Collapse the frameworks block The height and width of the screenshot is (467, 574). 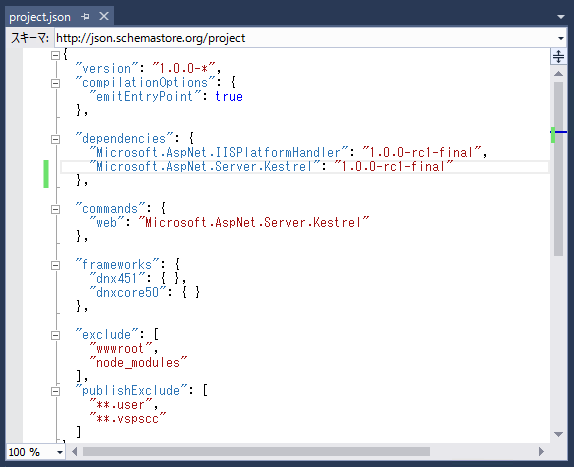[55, 265]
